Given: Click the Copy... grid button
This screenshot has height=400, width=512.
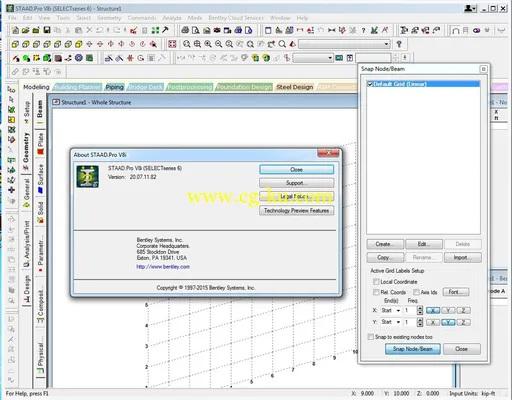Looking at the screenshot, I should point(385,258).
